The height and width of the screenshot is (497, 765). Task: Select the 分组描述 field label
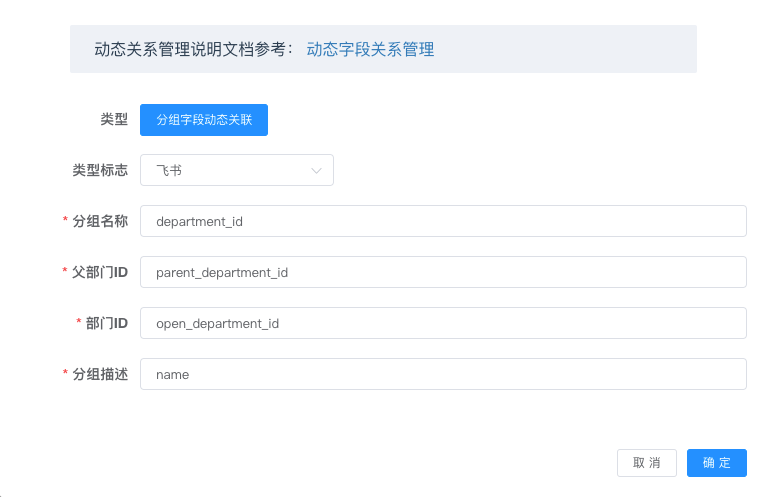pyautogui.click(x=100, y=374)
